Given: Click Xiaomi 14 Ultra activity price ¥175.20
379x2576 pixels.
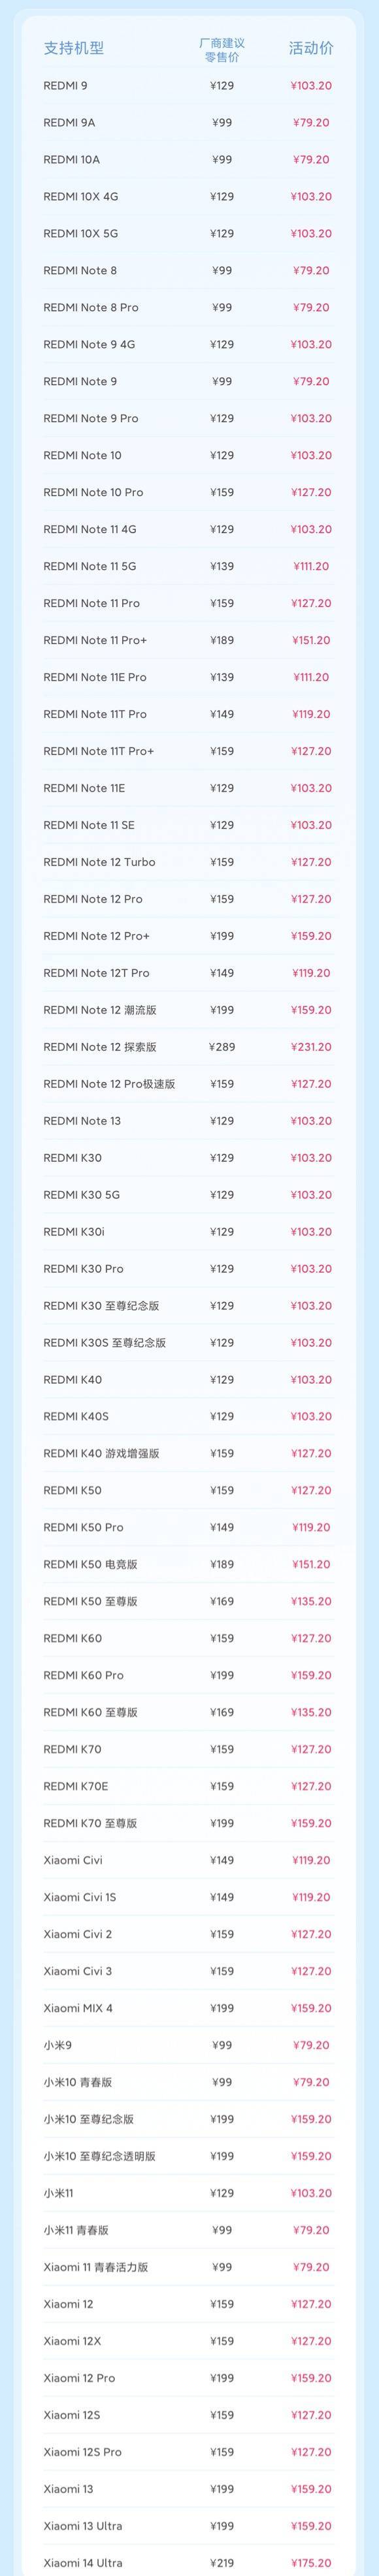Looking at the screenshot, I should [x=311, y=2564].
